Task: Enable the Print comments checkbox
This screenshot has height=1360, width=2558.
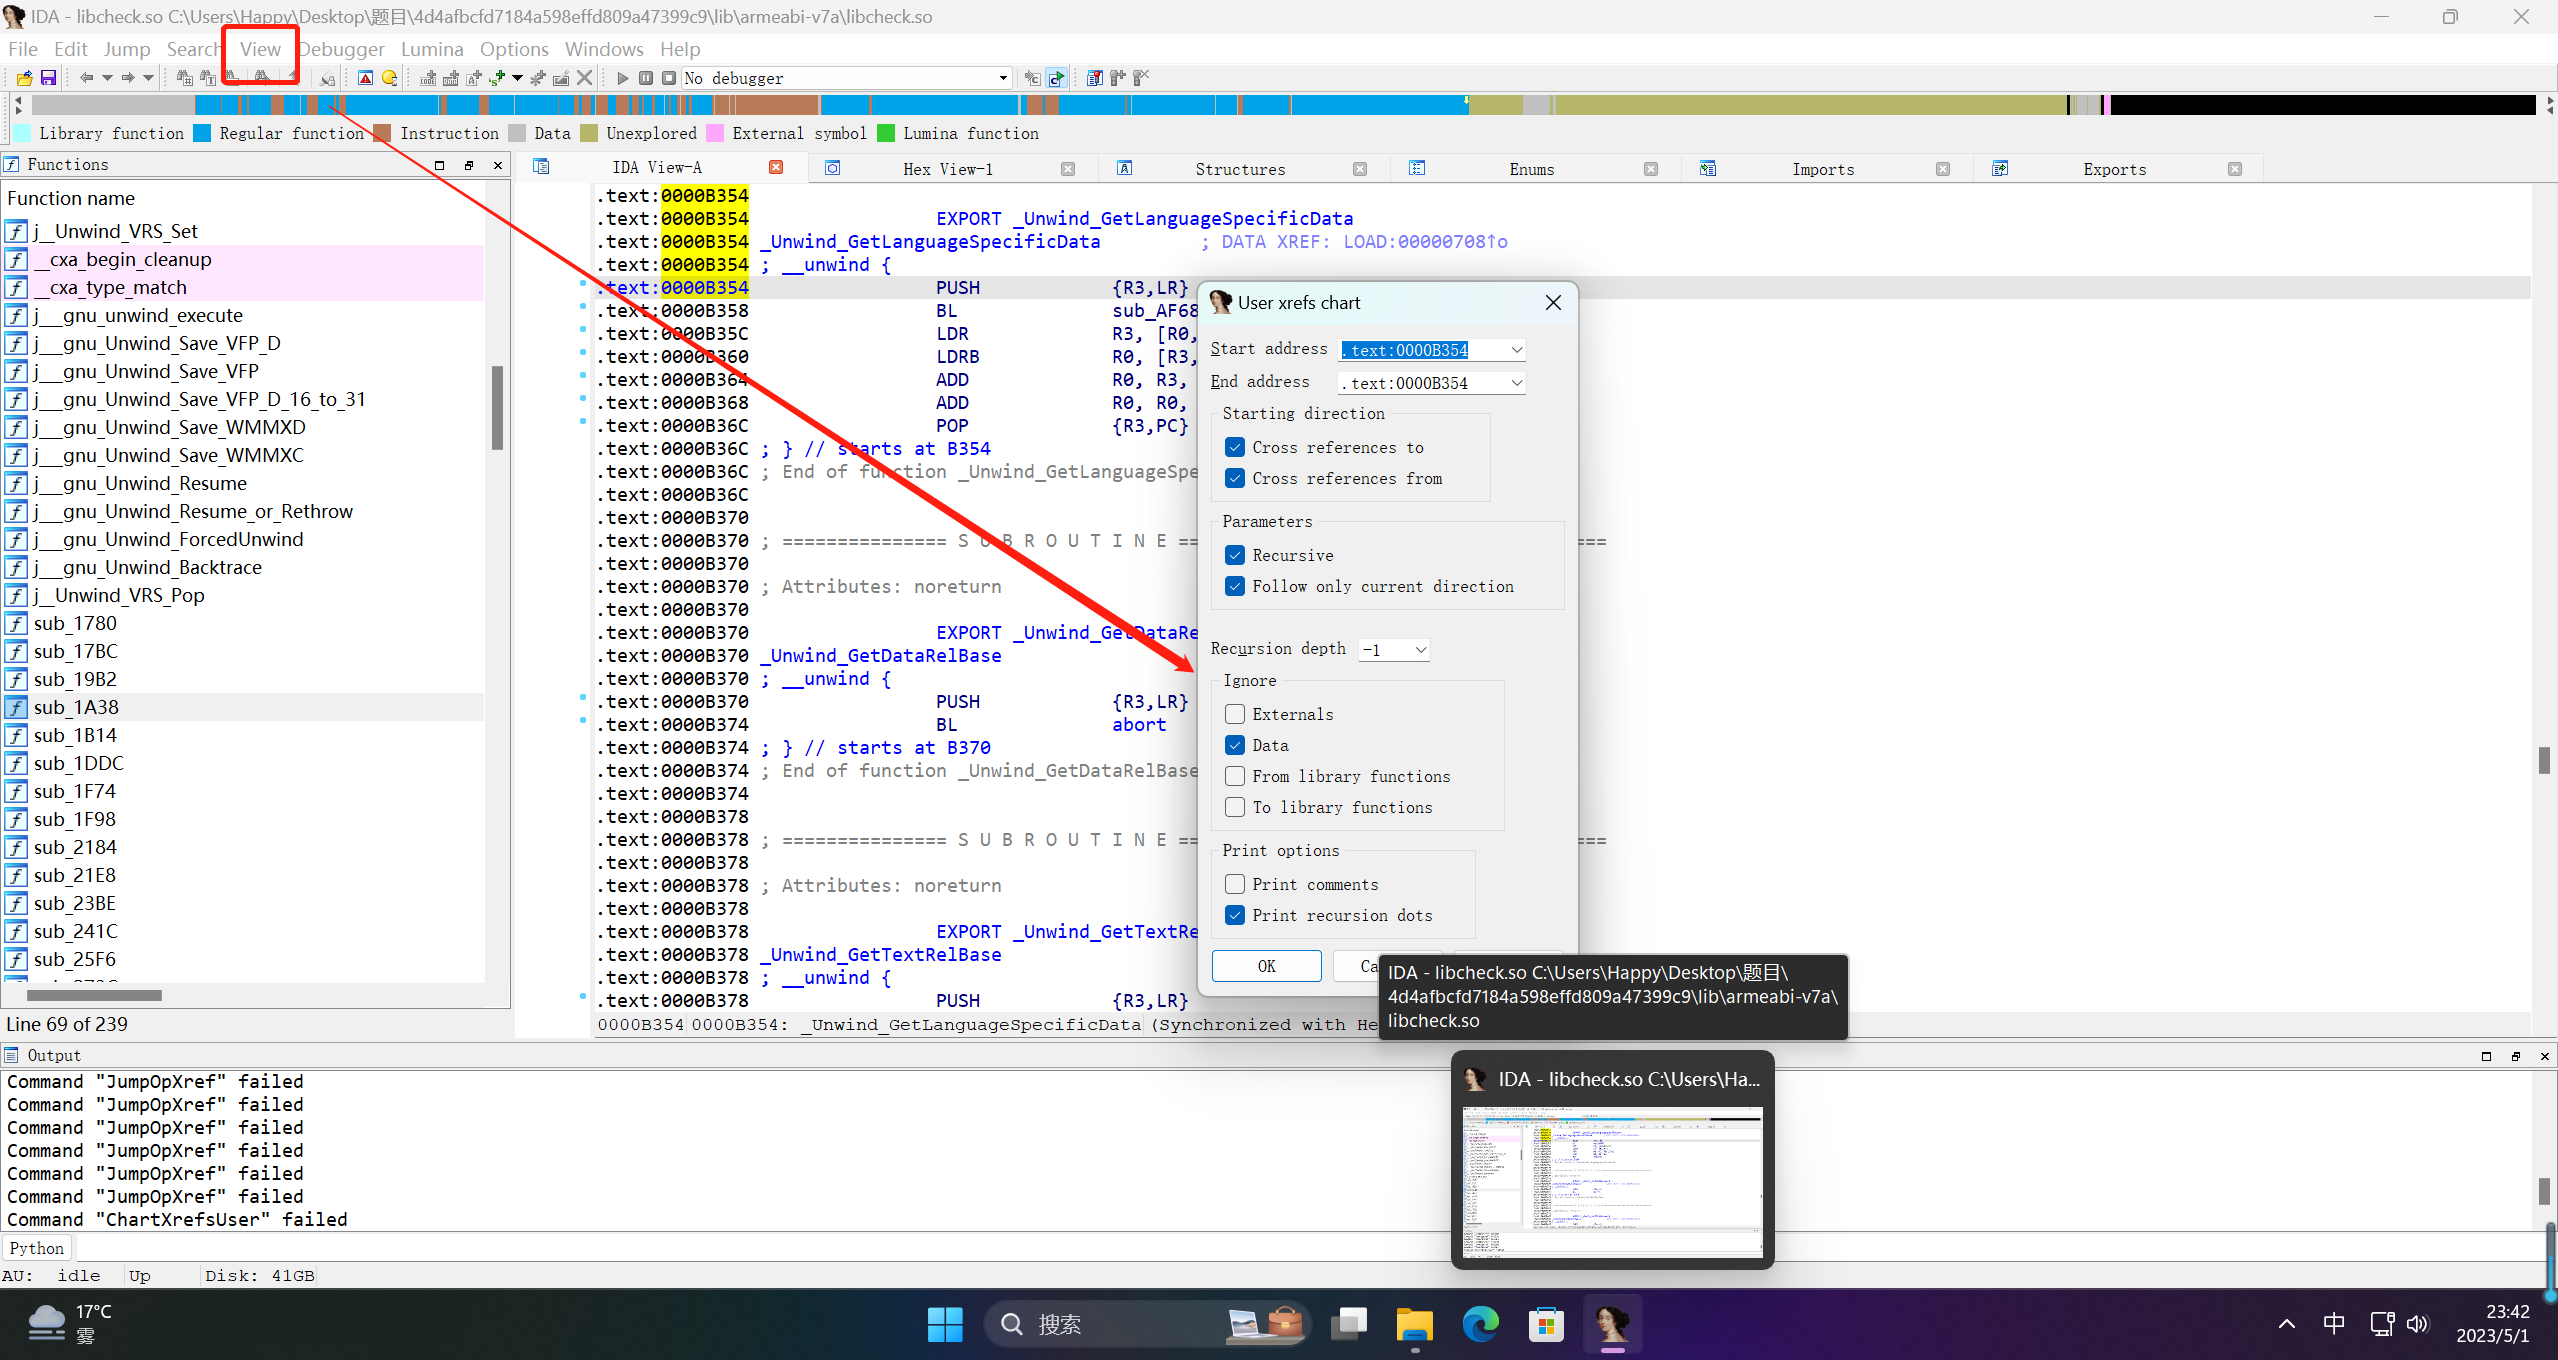Action: (1235, 884)
